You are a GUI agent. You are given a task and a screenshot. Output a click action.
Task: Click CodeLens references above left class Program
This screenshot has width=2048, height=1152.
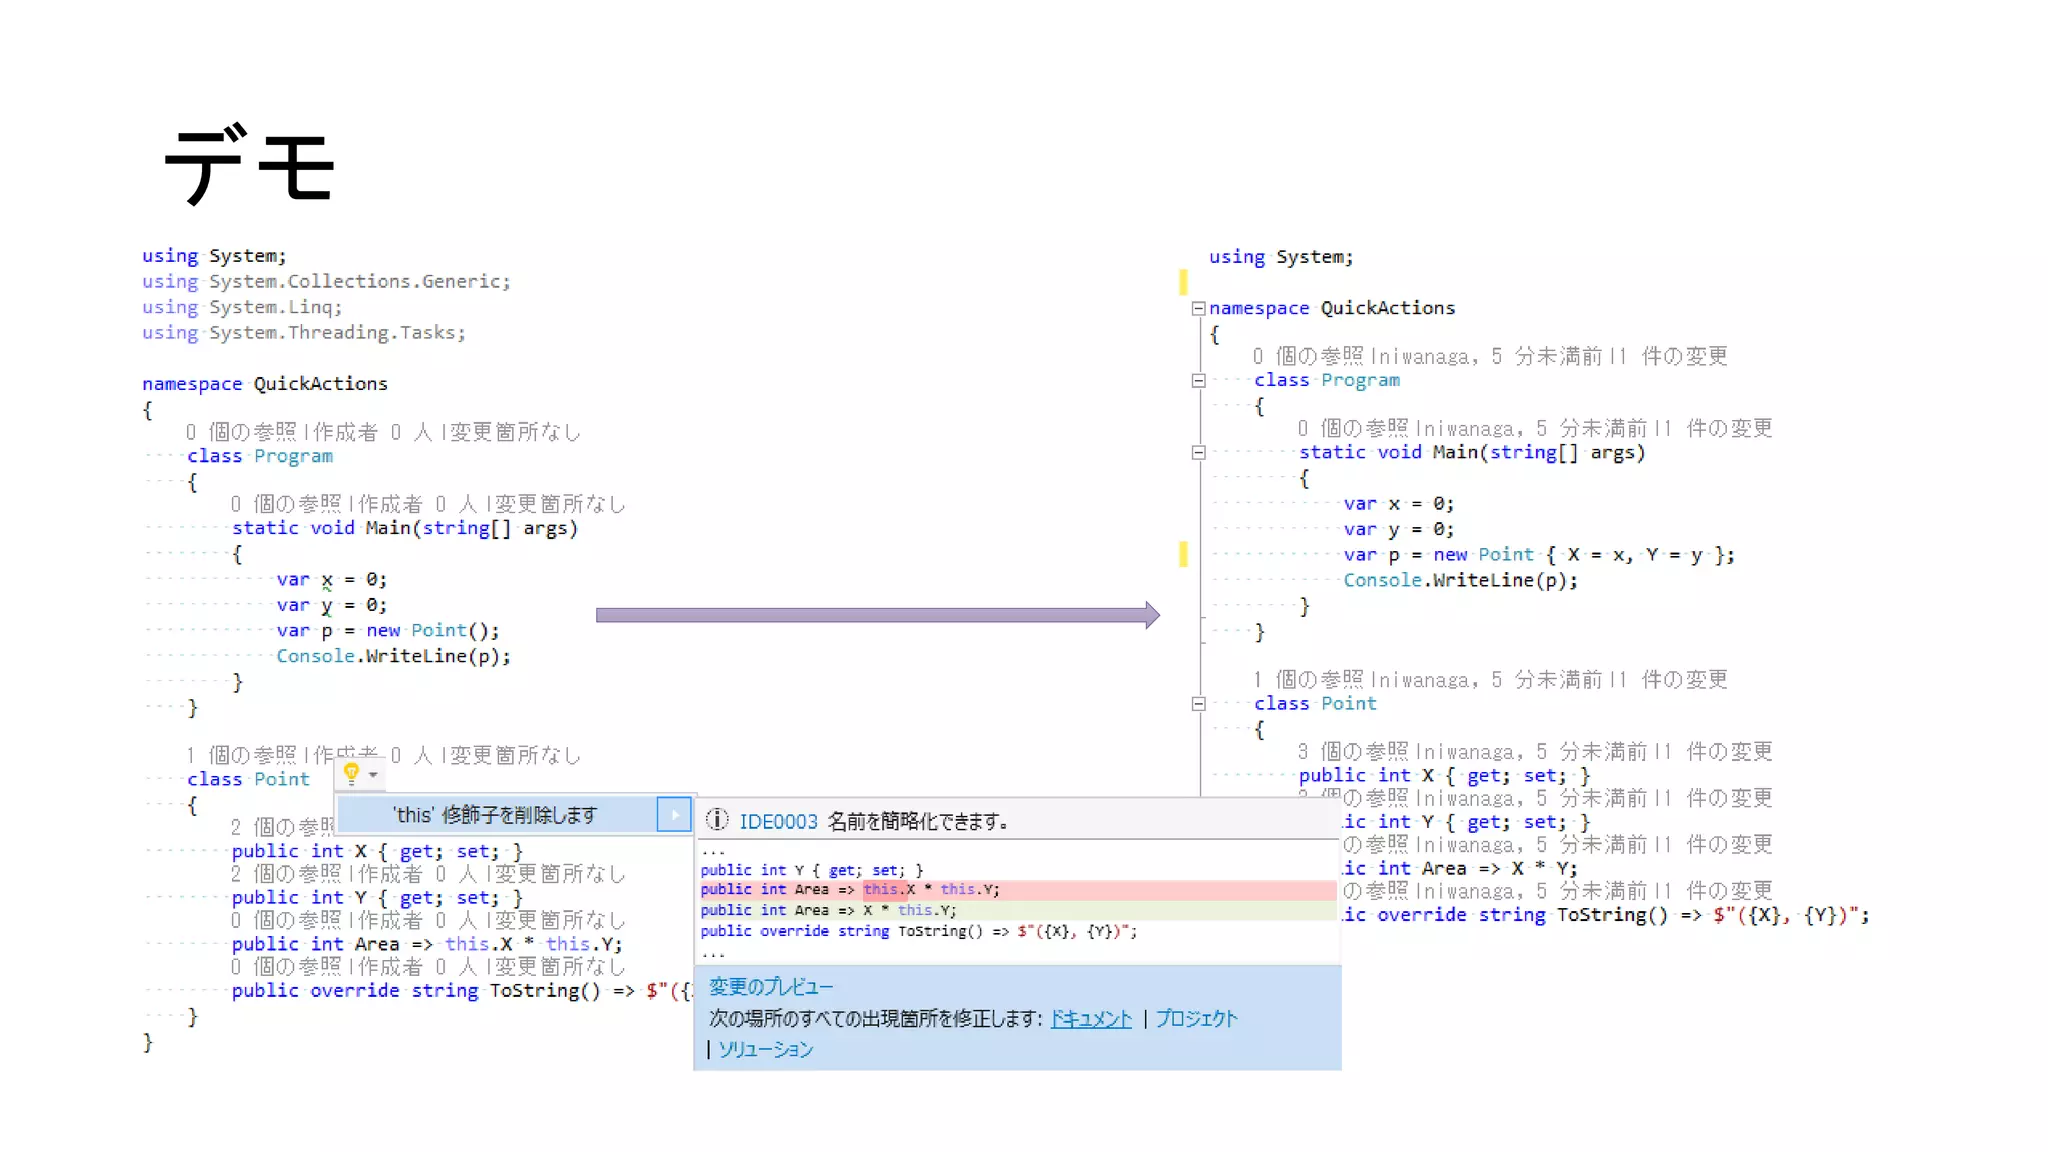[240, 432]
